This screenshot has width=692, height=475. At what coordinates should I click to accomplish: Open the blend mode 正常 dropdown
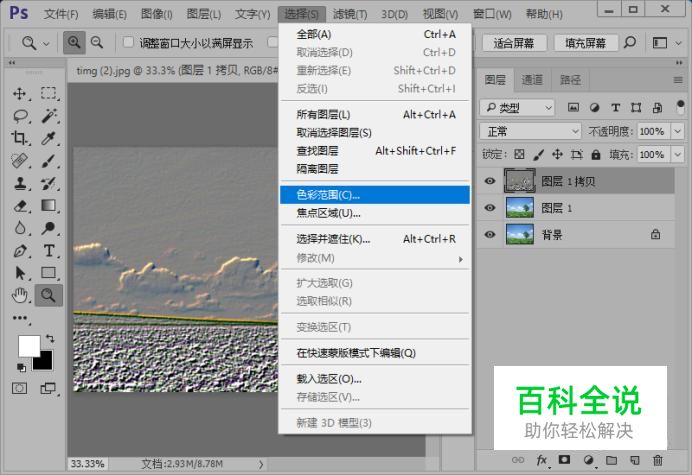(530, 131)
